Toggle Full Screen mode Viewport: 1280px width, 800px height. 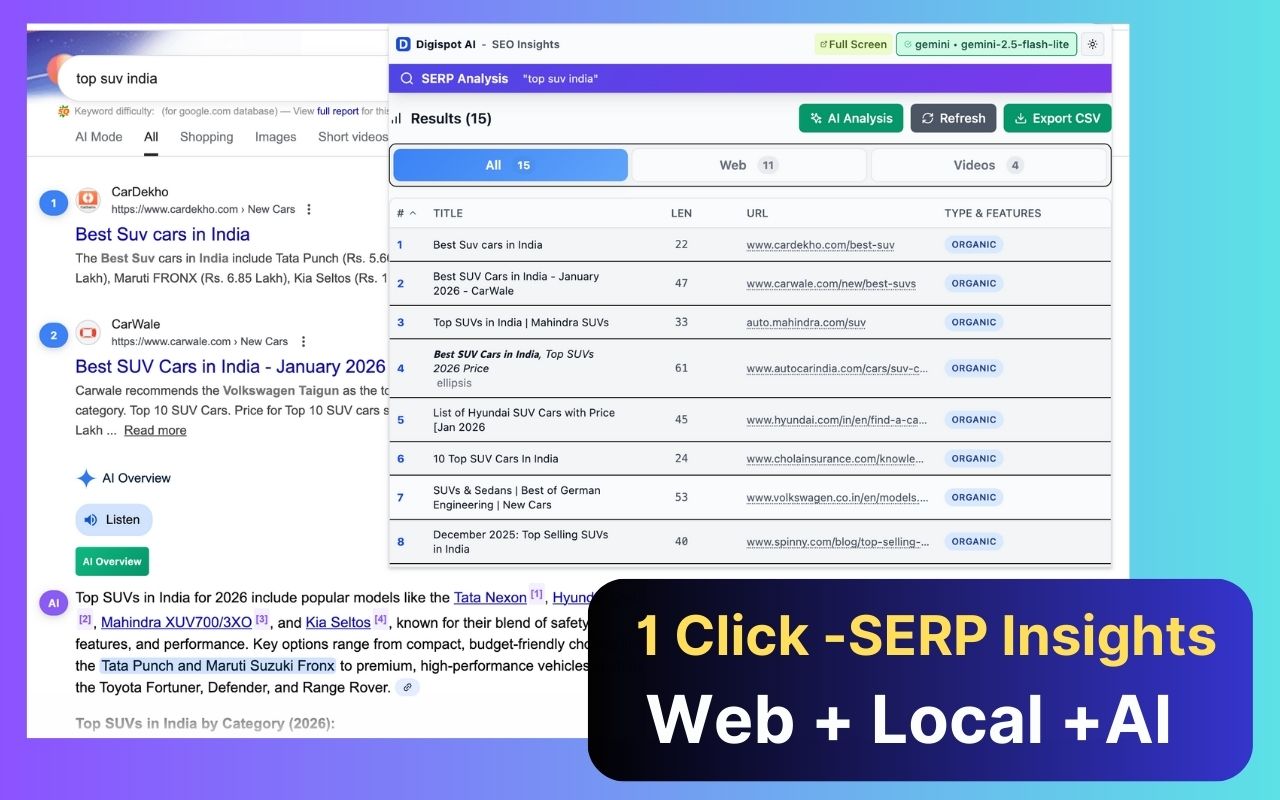coord(852,44)
